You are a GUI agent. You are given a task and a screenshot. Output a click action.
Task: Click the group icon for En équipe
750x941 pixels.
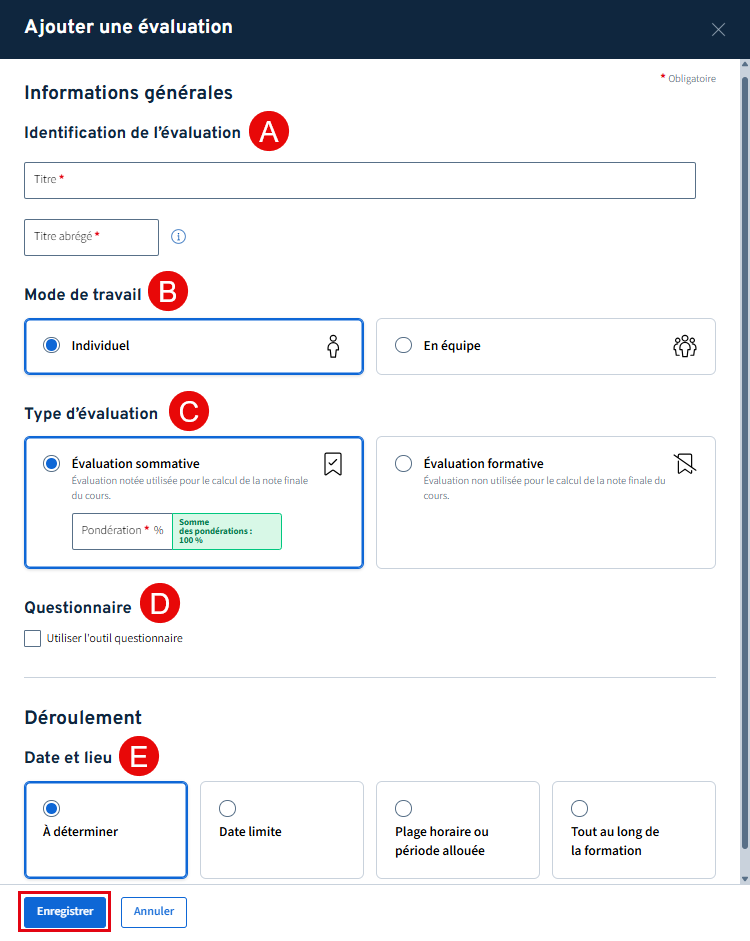pos(685,346)
